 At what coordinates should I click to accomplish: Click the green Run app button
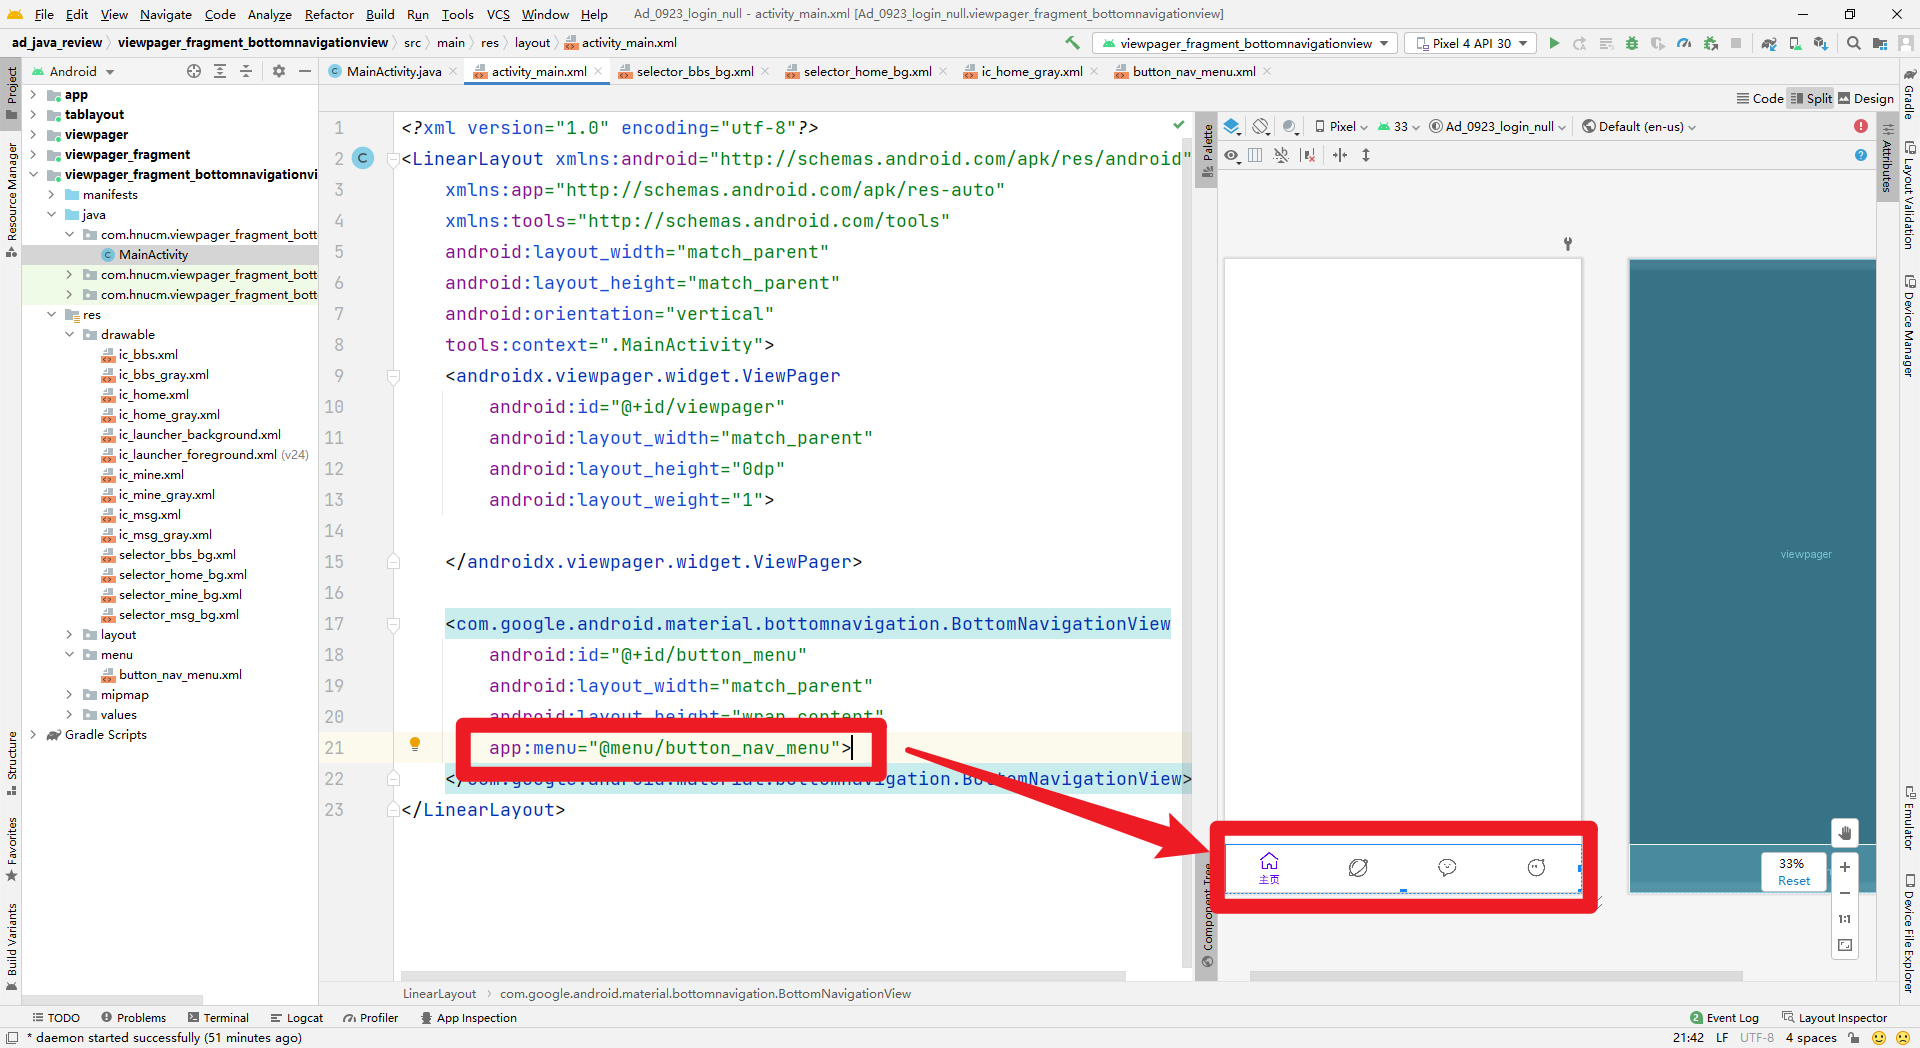coord(1554,43)
